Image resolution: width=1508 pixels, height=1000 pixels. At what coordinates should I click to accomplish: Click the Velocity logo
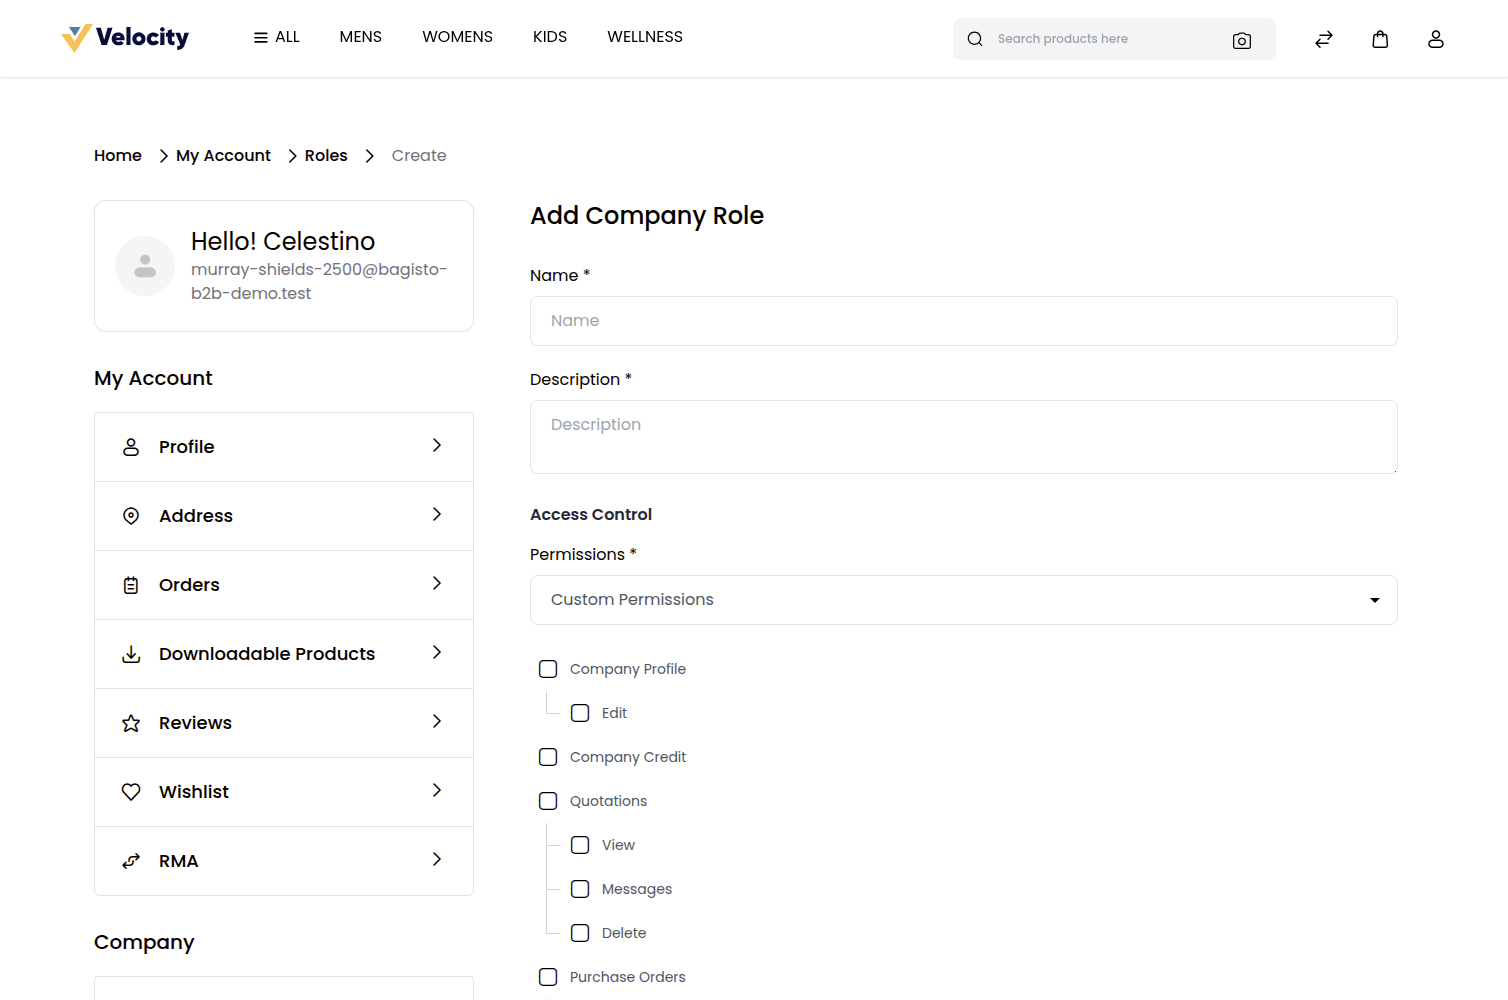[x=125, y=38]
